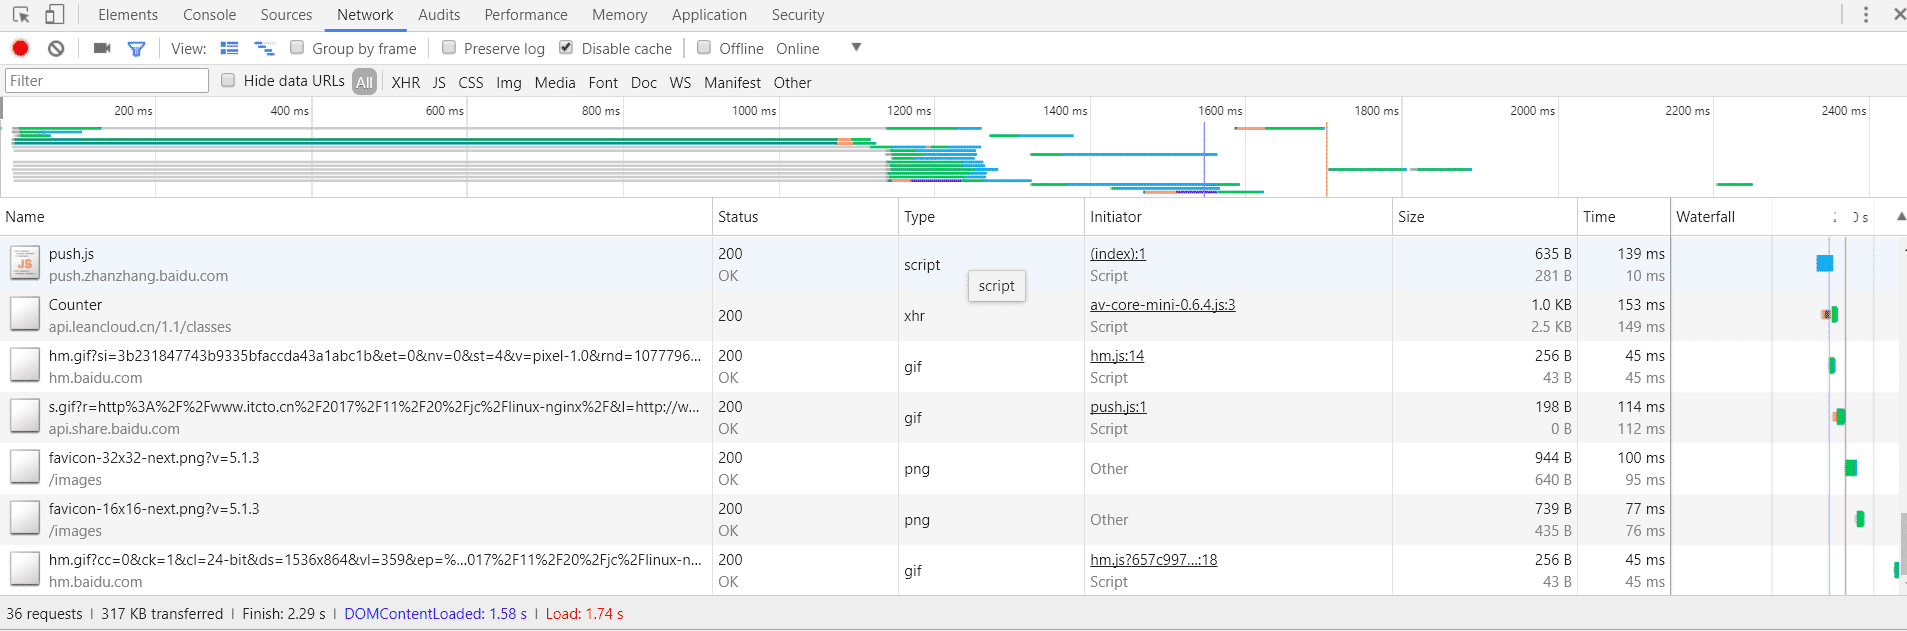Stop recording with the red record button
This screenshot has height=631, width=1907.
click(x=21, y=48)
